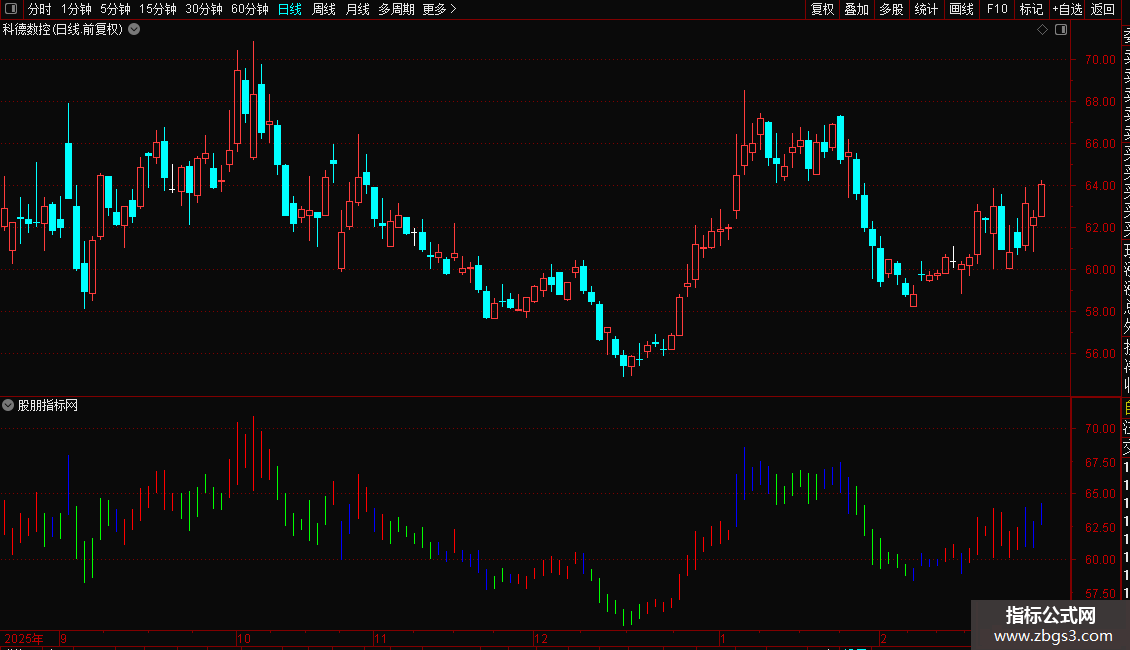Expand the 股朋指标网 indicator dropdown arrow
The image size is (1130, 650).
[8, 405]
